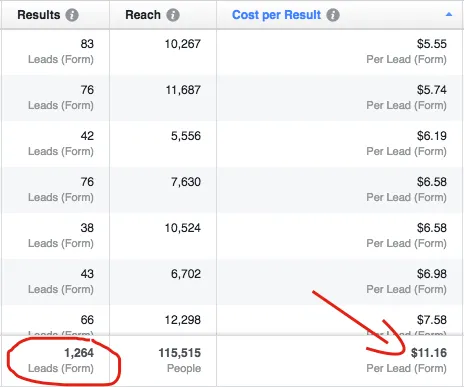The width and height of the screenshot is (464, 387).
Task: Toggle the blue sort arrow in header
Action: (449, 14)
